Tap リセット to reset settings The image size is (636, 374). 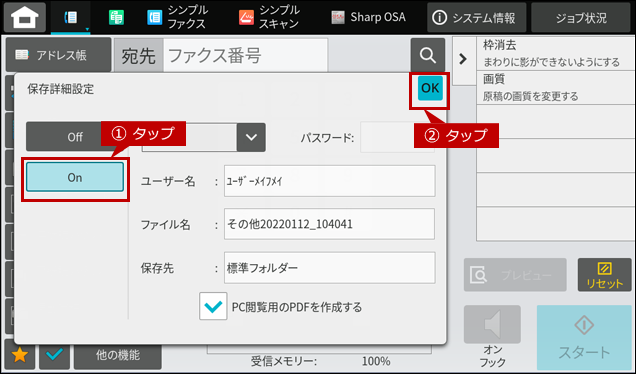click(604, 275)
